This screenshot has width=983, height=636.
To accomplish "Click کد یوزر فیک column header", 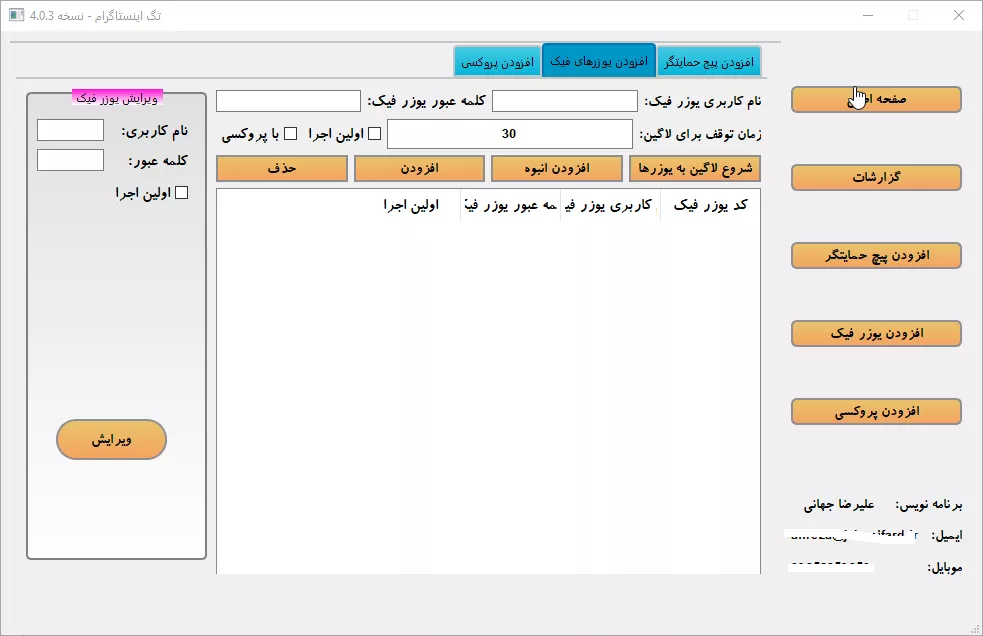I will pyautogui.click(x=710, y=205).
